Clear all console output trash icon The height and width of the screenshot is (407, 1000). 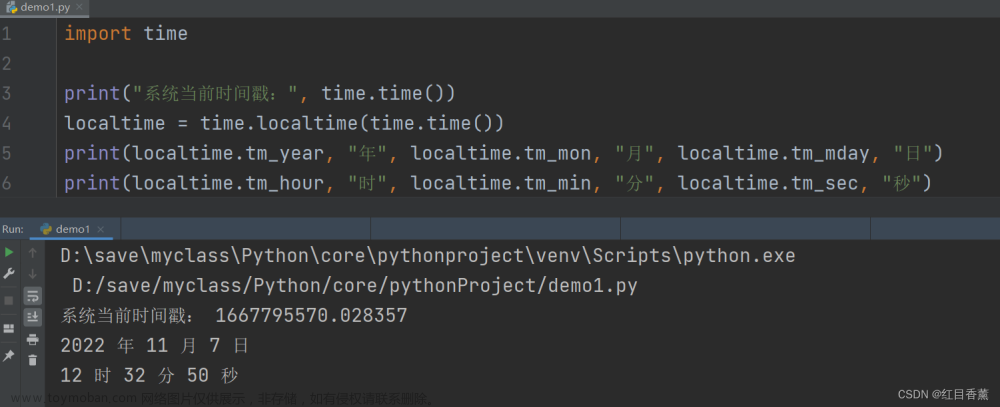[x=33, y=360]
